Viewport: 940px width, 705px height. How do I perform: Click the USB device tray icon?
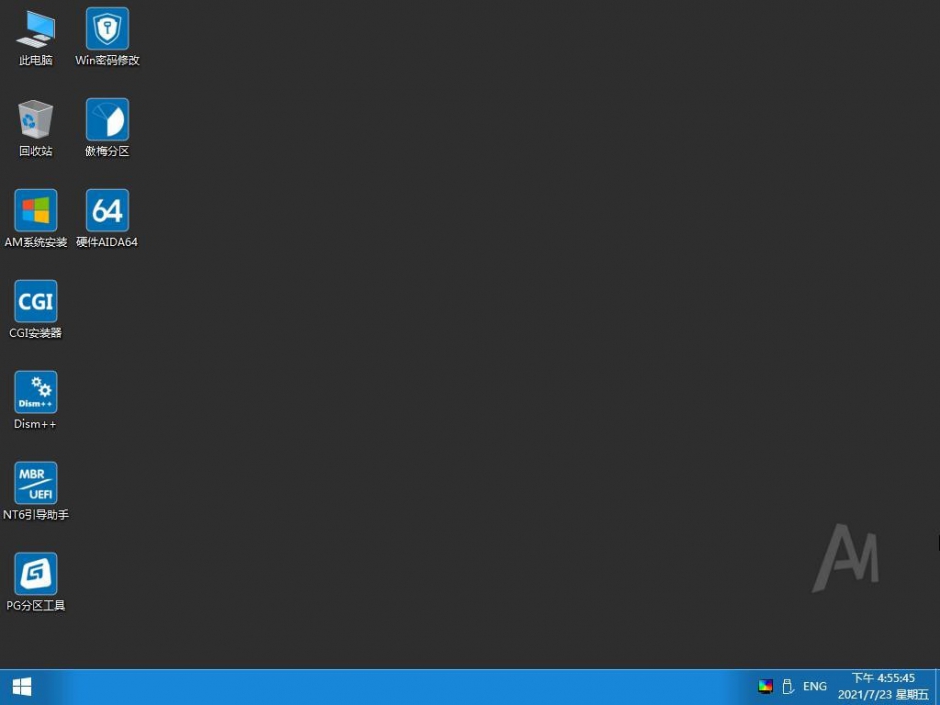click(x=788, y=686)
